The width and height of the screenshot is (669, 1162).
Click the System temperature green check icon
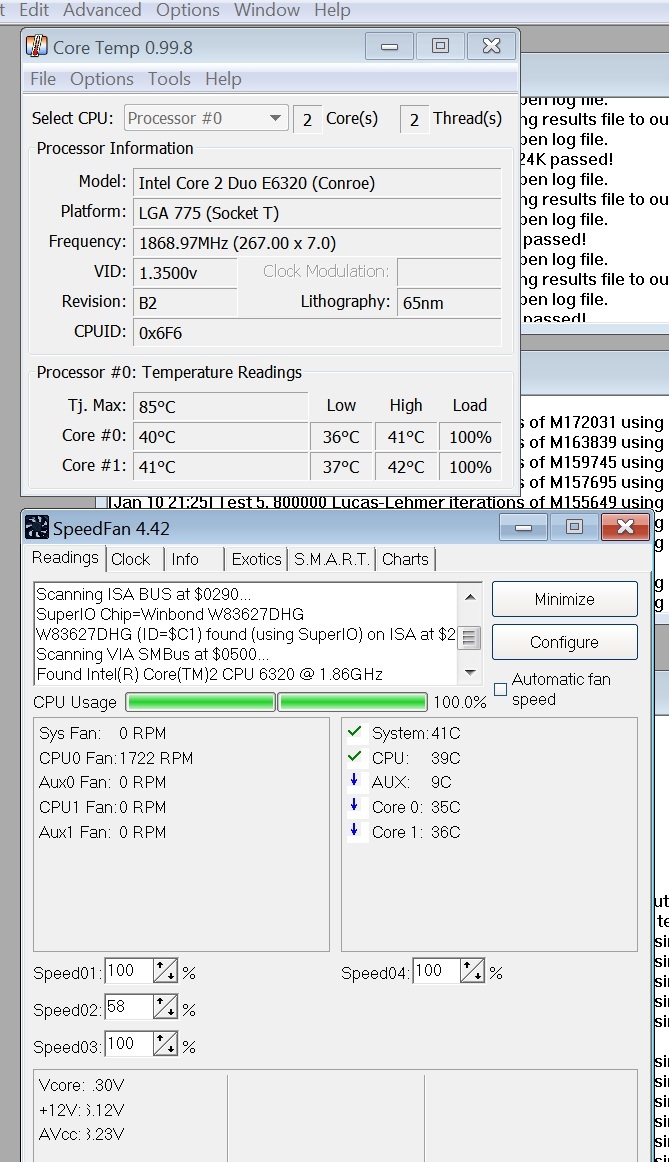tap(355, 731)
